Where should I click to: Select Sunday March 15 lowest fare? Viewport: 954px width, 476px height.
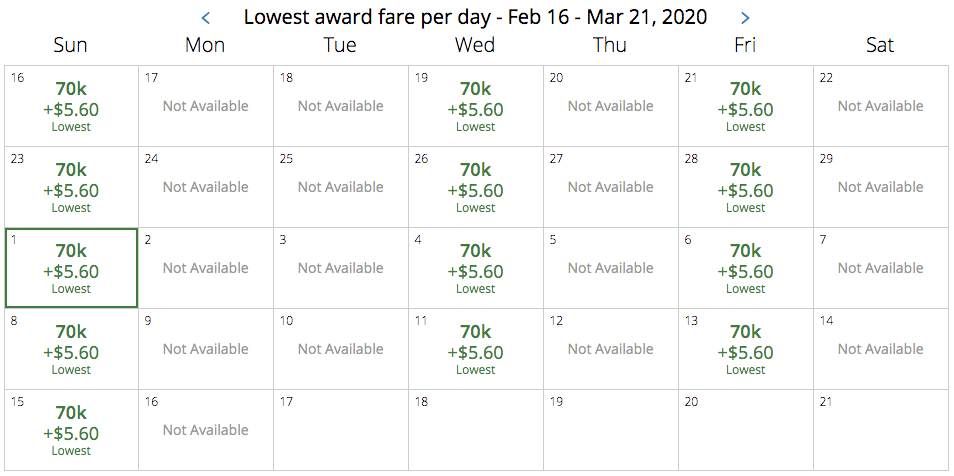(x=71, y=430)
